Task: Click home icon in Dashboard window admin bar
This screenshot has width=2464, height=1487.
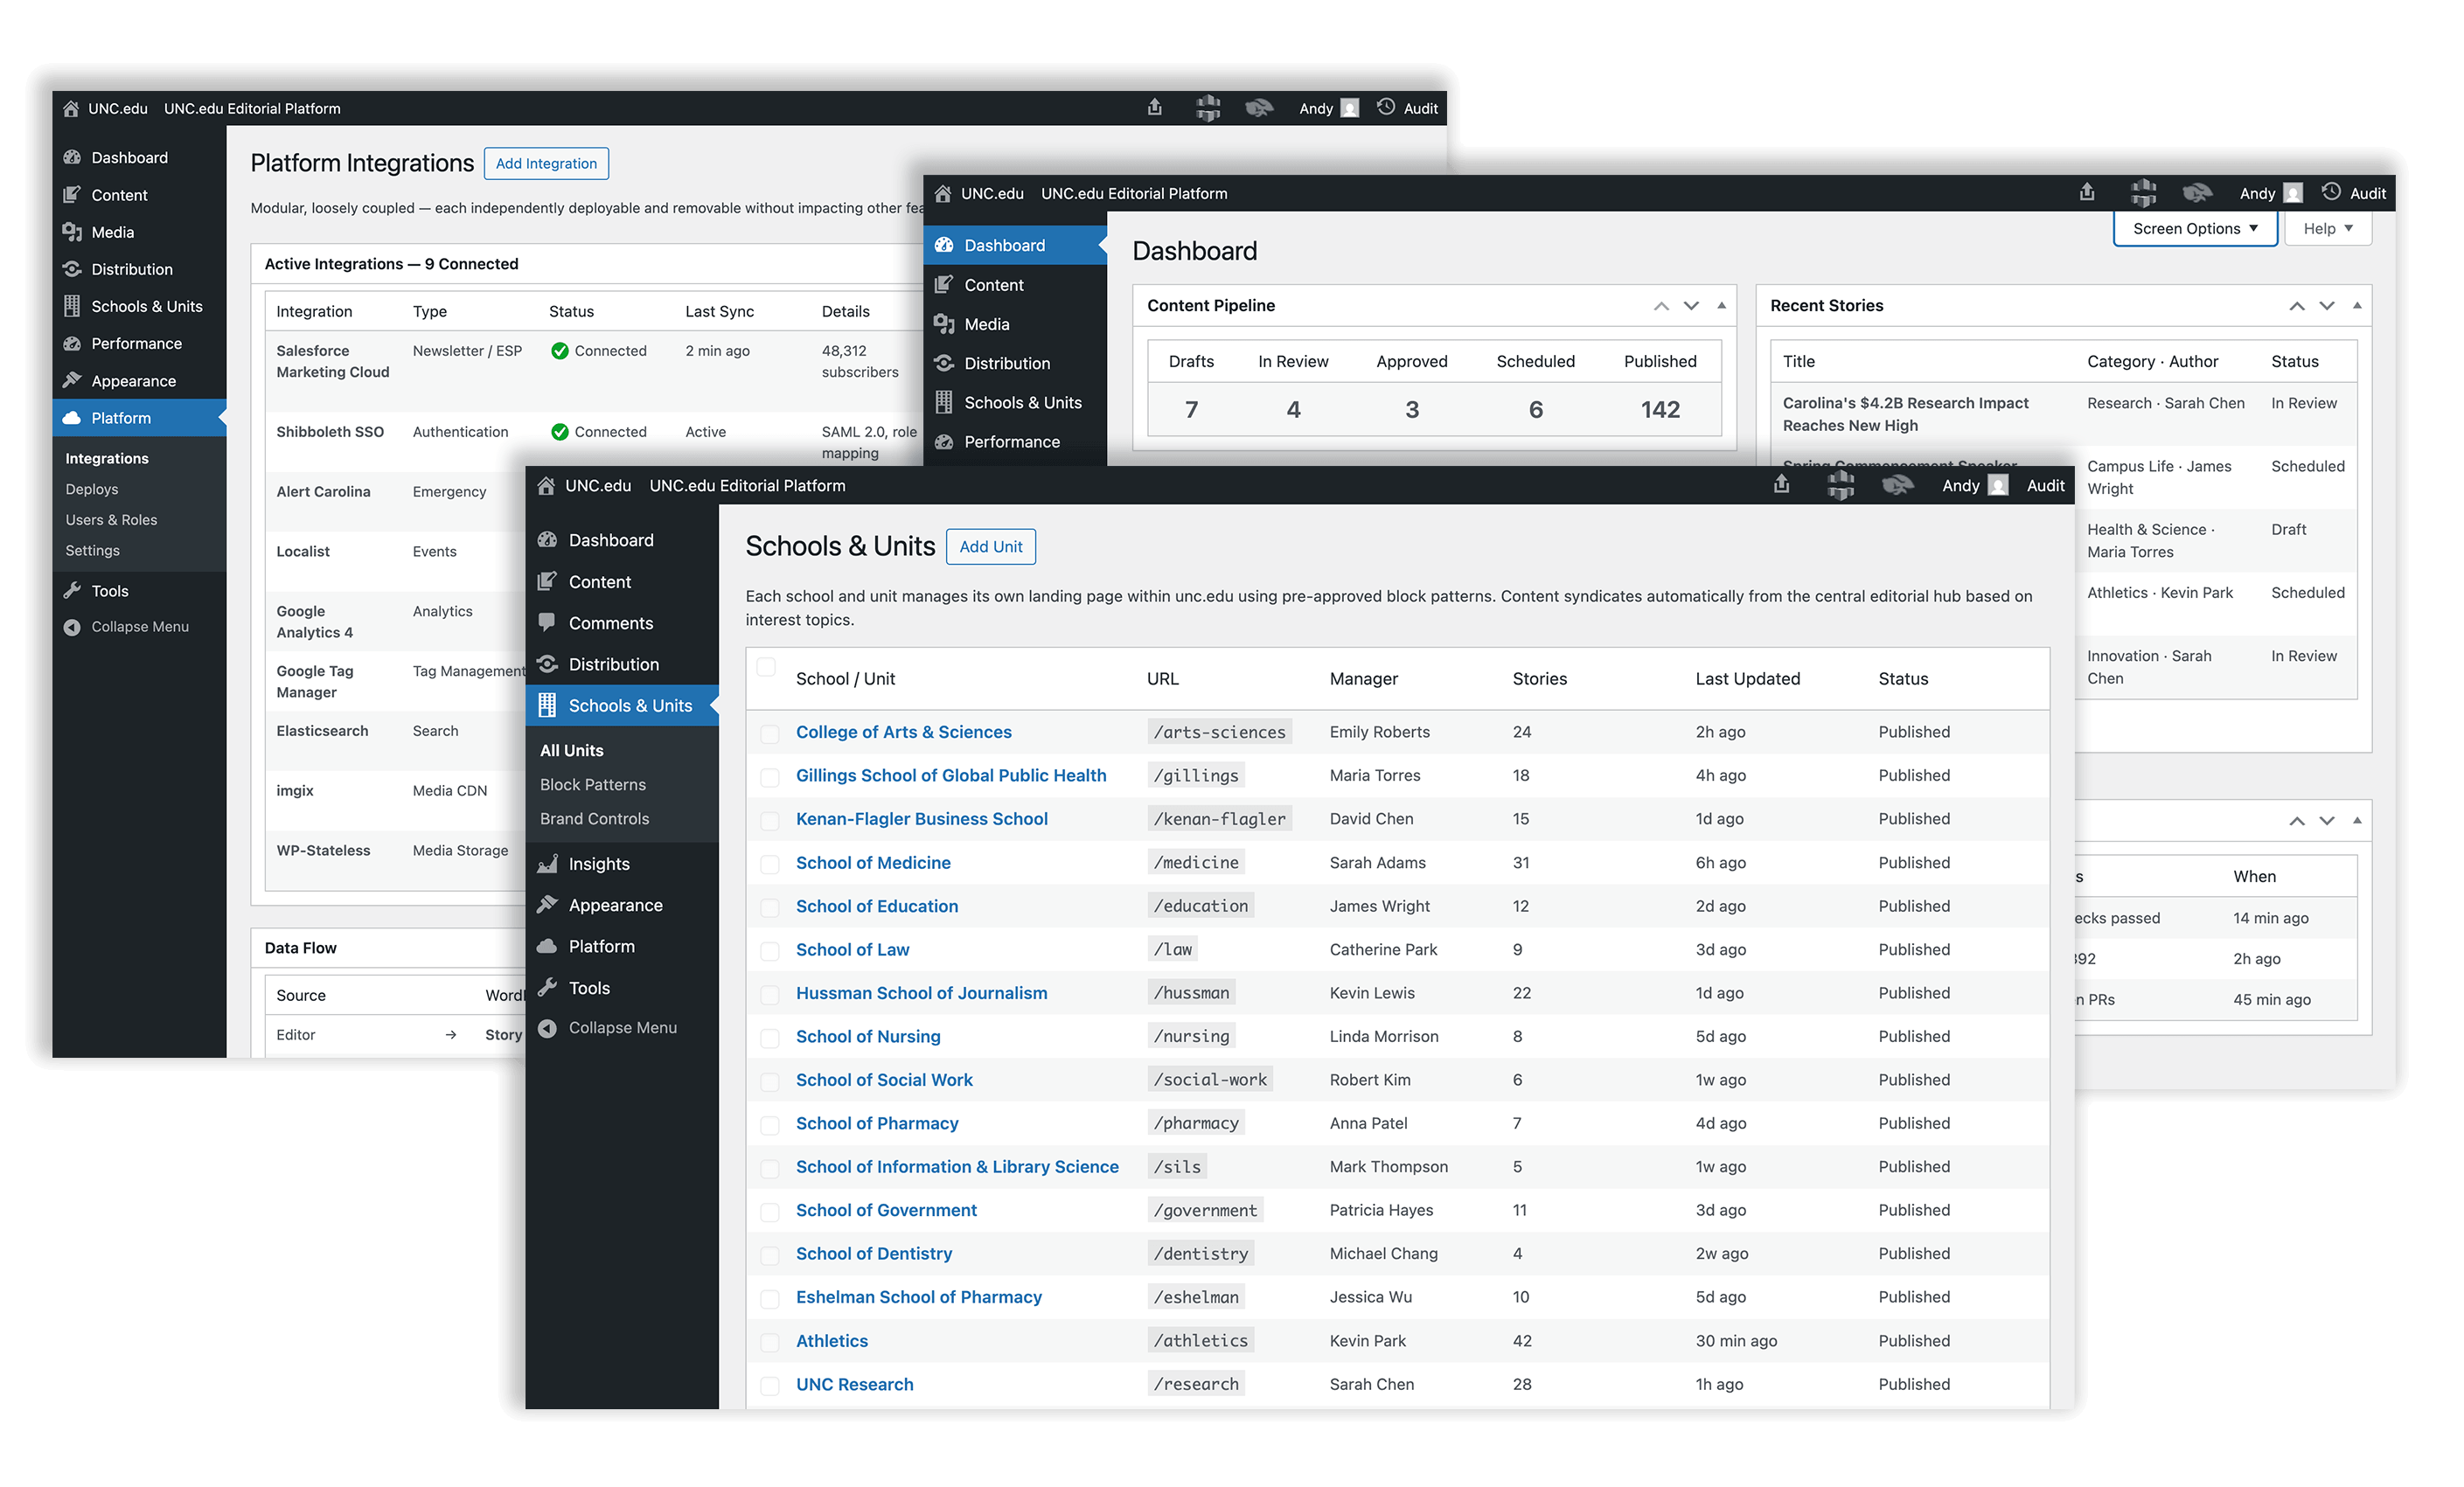Action: pyautogui.click(x=942, y=193)
